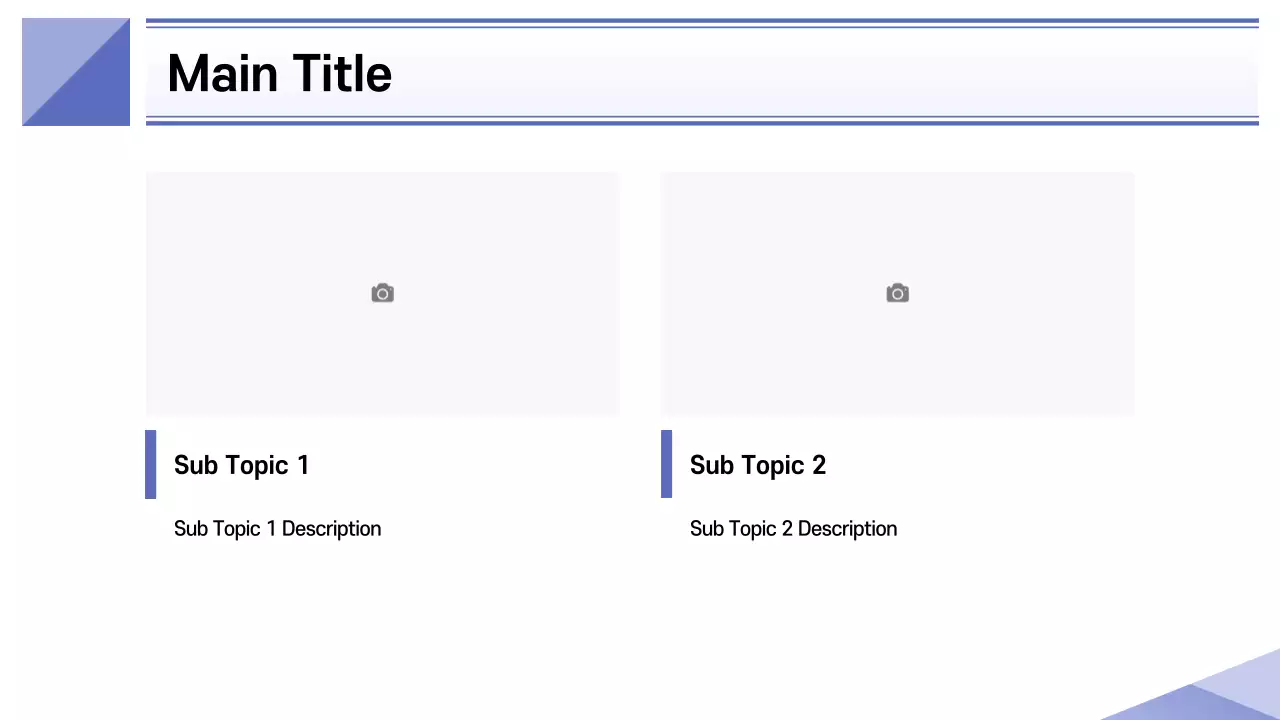Click the blue accent bar beside Sub Topic 1
Screen dimensions: 1280x720
(151, 464)
